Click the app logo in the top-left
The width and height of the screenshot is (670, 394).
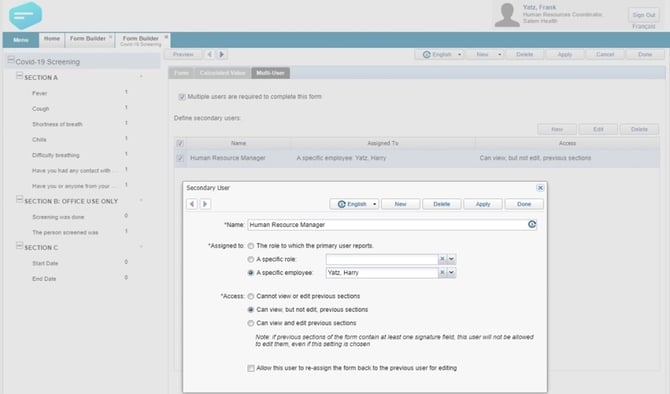pyautogui.click(x=26, y=15)
